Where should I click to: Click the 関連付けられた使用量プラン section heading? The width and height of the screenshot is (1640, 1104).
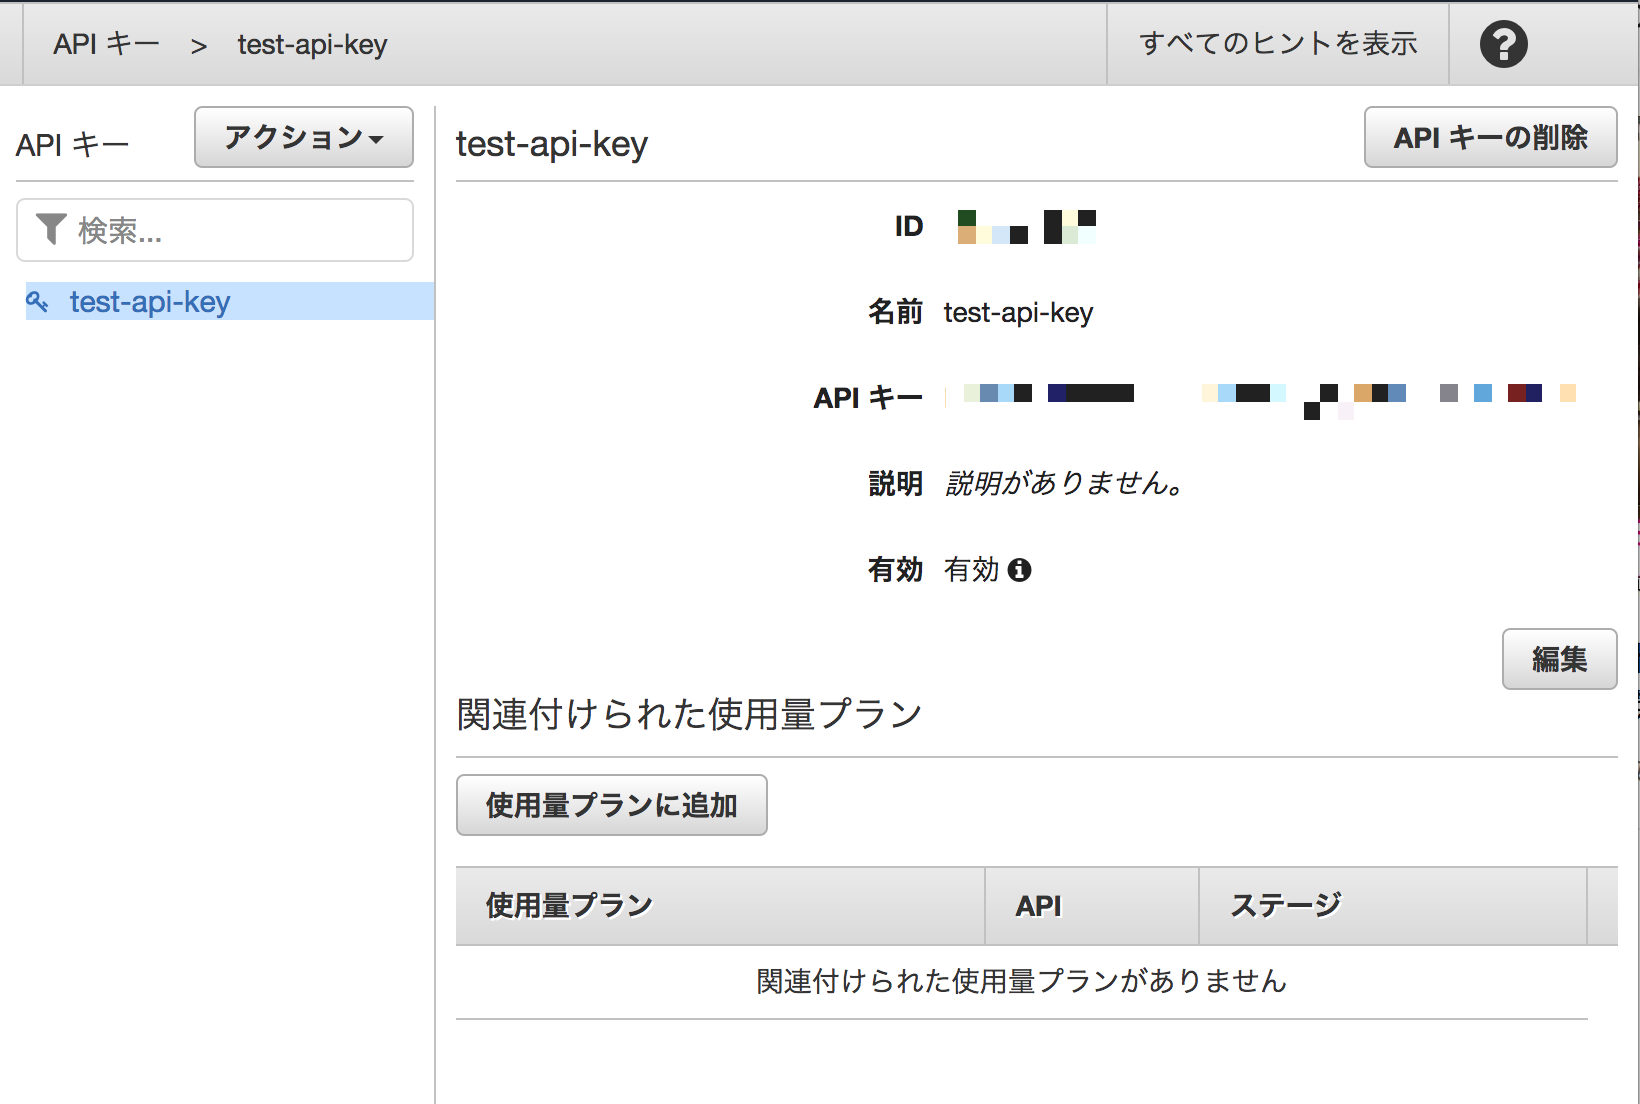click(x=688, y=714)
